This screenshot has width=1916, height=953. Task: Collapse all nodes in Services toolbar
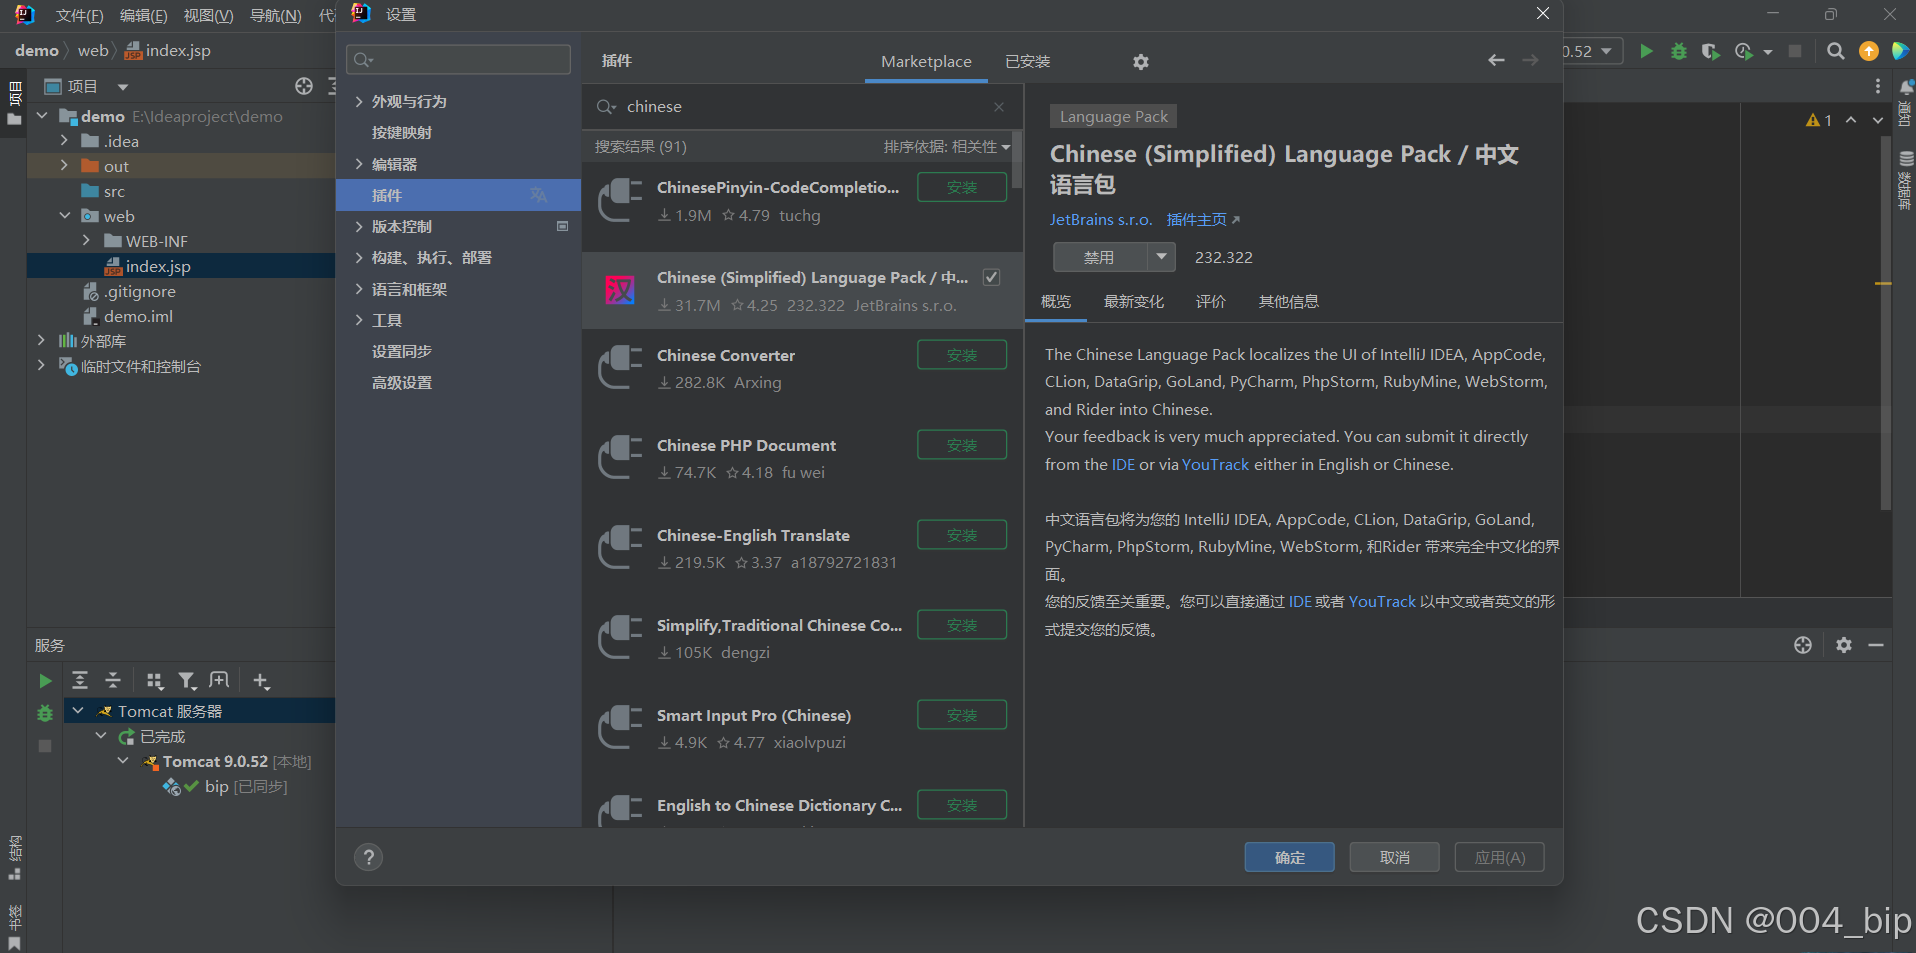(x=113, y=681)
